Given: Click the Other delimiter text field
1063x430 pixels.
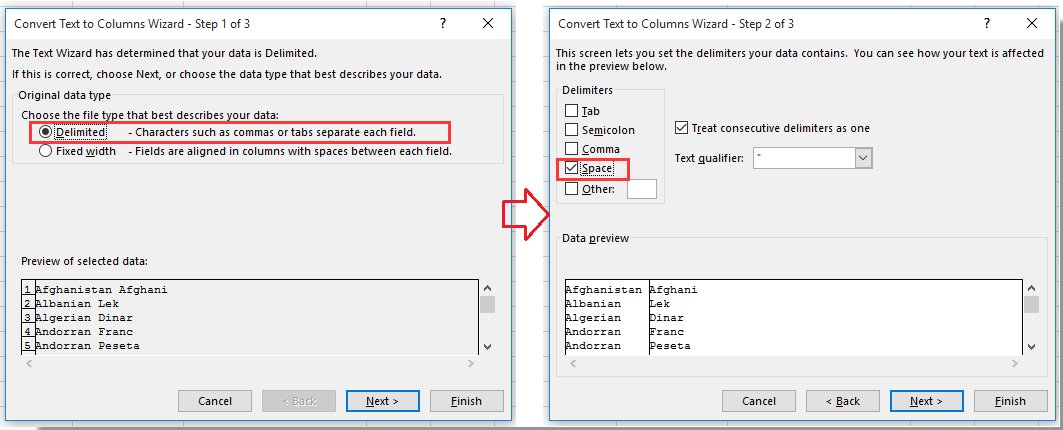Looking at the screenshot, I should [641, 189].
